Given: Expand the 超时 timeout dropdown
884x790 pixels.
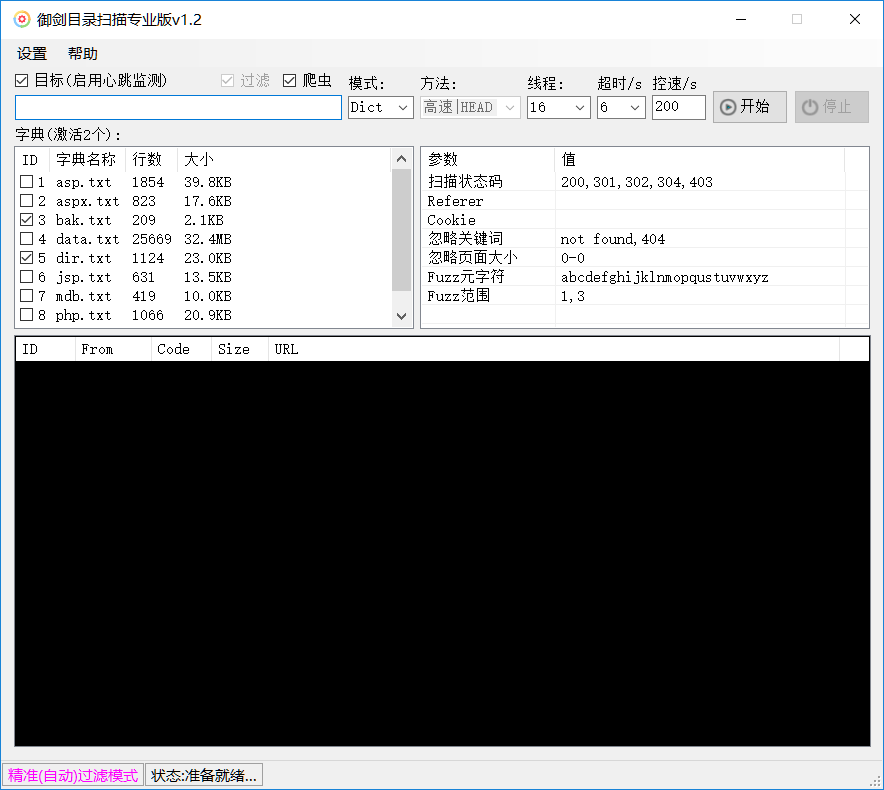Looking at the screenshot, I should (621, 107).
